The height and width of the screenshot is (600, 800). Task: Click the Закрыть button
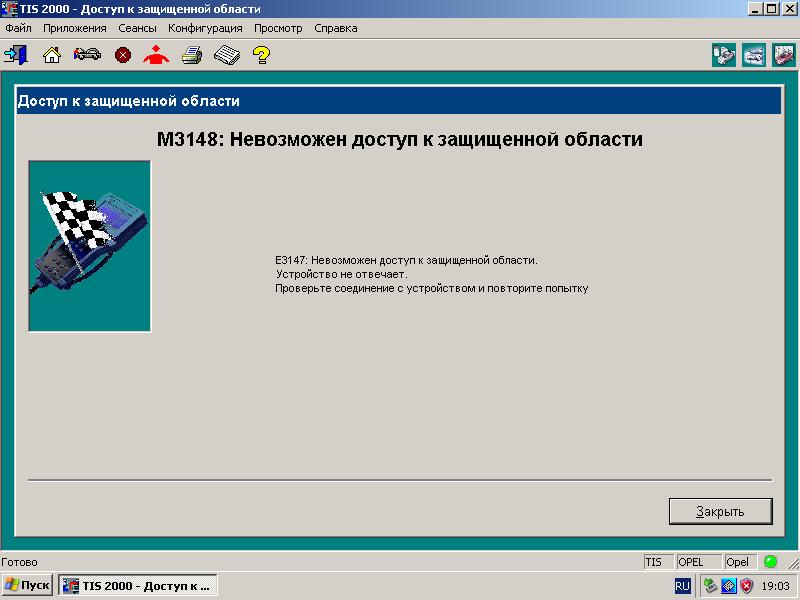(720, 511)
